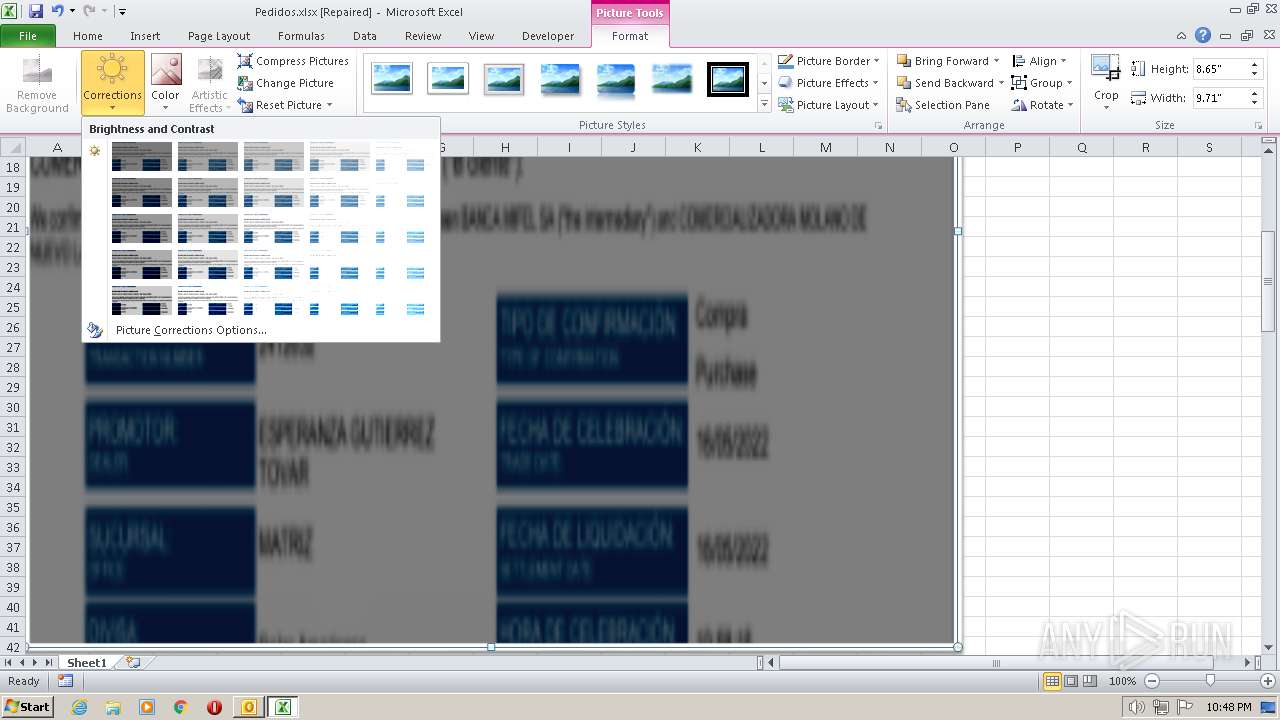Screen dimensions: 1280x720
Task: Switch to the Formulas tab
Action: [301, 36]
